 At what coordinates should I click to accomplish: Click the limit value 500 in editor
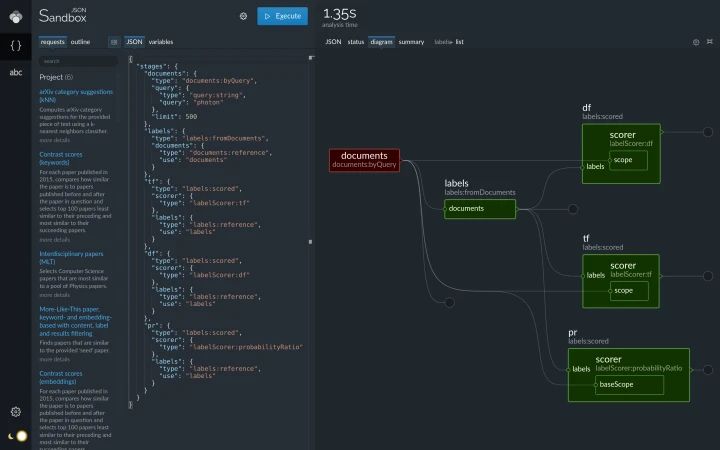(191, 117)
